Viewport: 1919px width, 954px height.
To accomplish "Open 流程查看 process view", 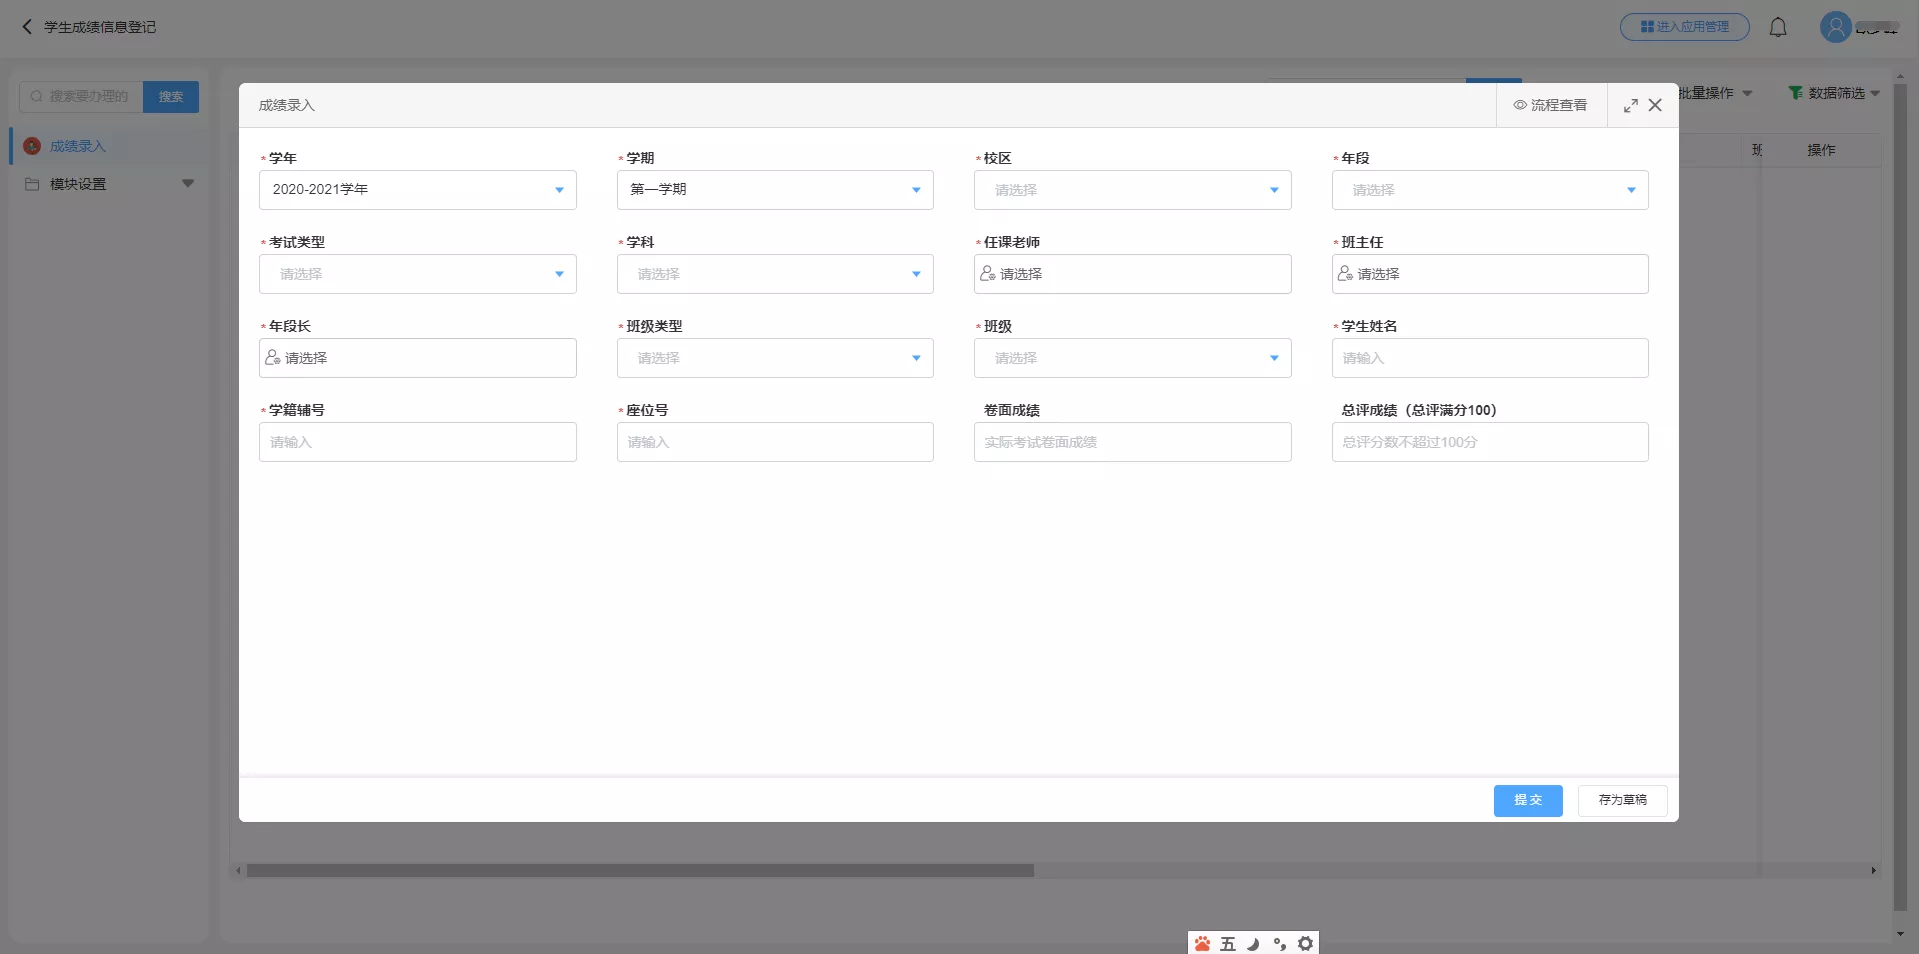I will click(x=1551, y=105).
